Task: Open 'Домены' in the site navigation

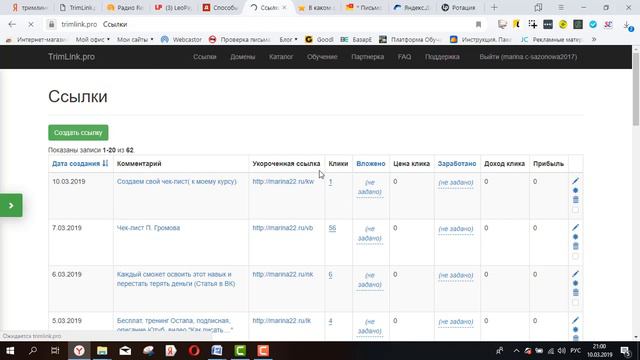Action: tap(242, 57)
